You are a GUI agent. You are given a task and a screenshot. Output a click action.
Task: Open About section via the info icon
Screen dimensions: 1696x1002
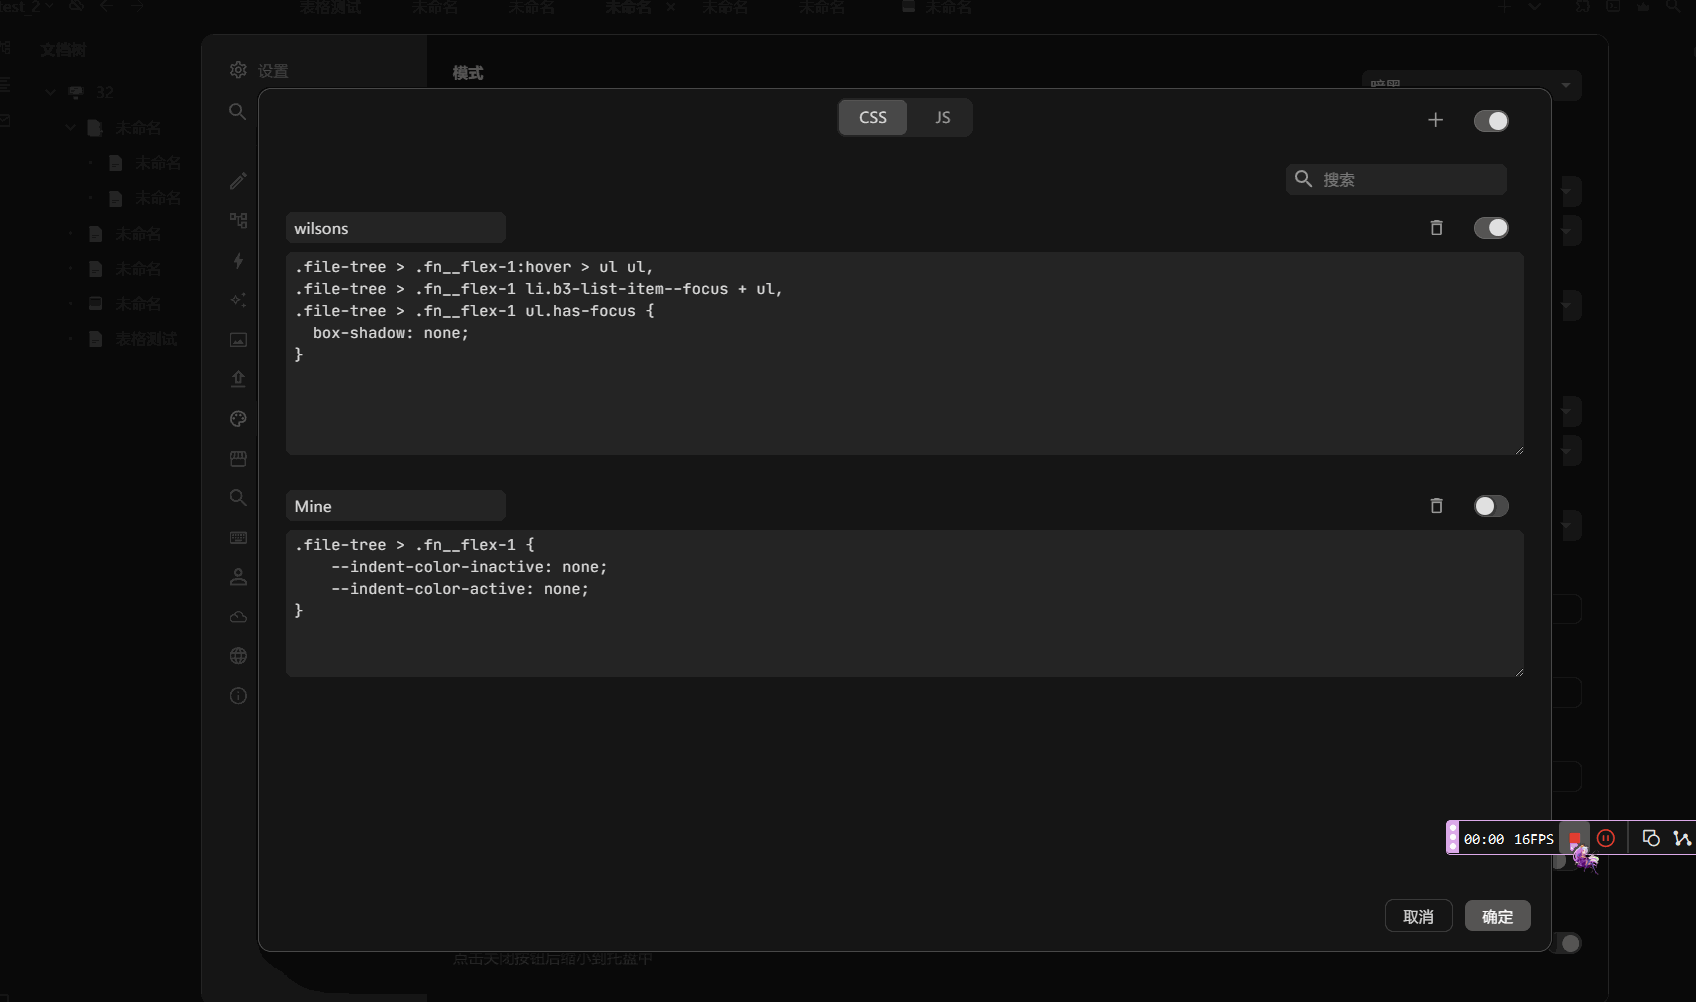238,696
